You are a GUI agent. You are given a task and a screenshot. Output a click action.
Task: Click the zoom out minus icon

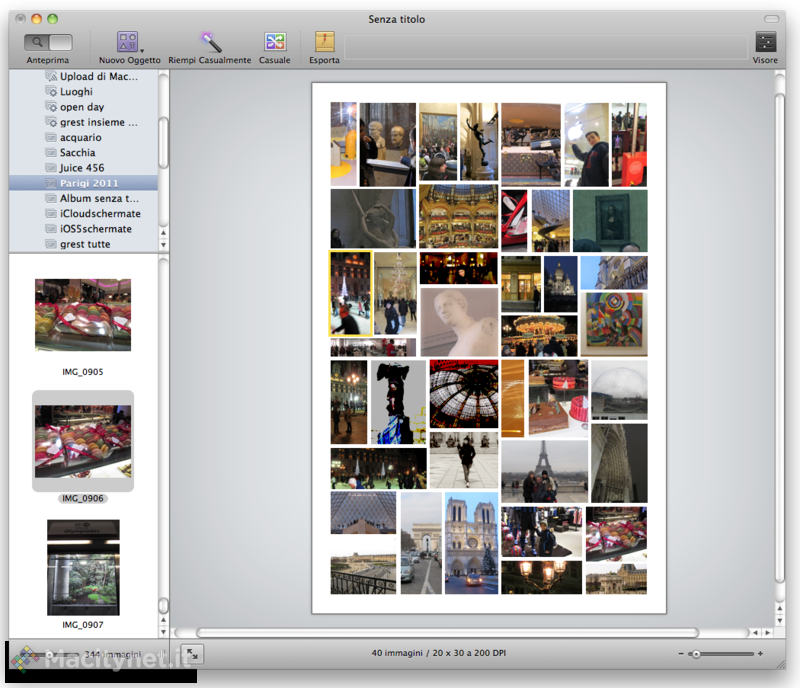click(x=681, y=654)
